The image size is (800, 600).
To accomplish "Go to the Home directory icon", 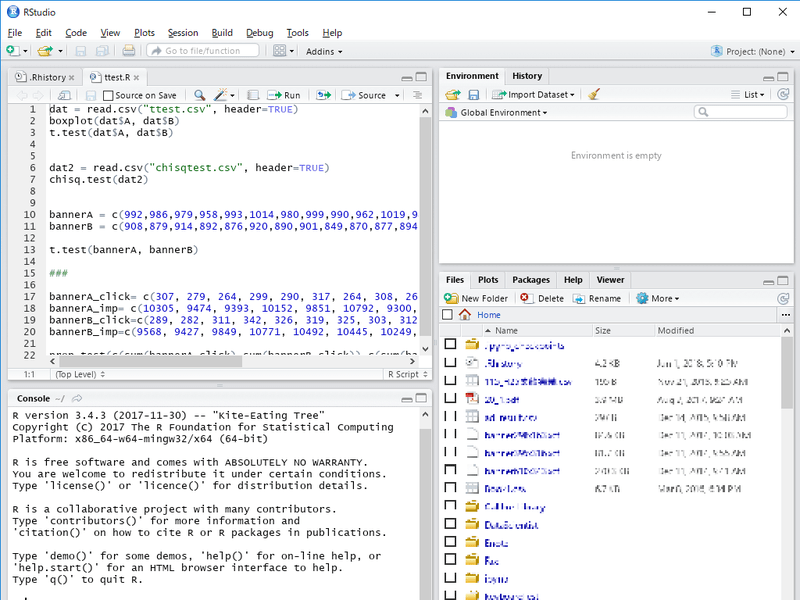I will 465,314.
